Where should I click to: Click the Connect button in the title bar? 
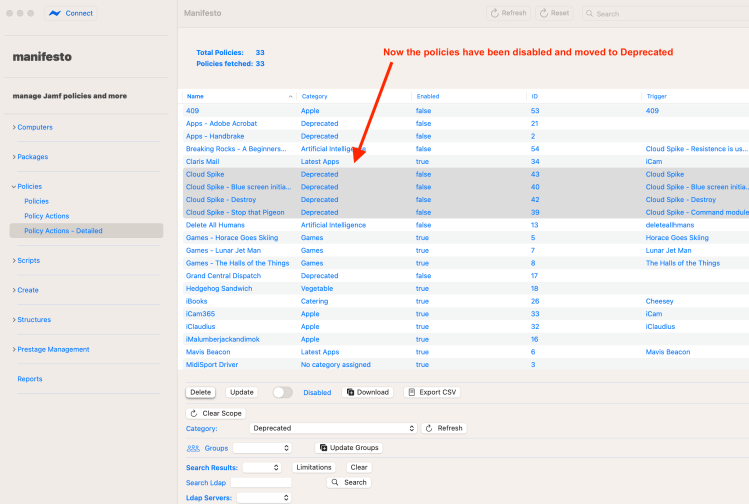click(x=72, y=13)
